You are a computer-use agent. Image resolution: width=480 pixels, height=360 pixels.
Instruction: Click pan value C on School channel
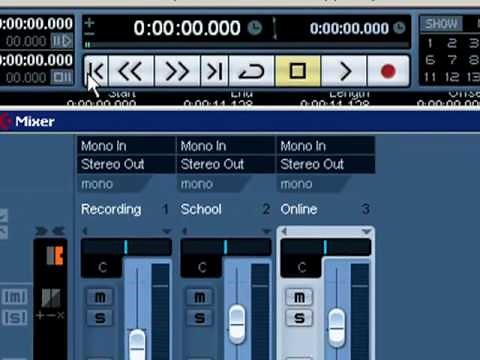click(x=202, y=267)
